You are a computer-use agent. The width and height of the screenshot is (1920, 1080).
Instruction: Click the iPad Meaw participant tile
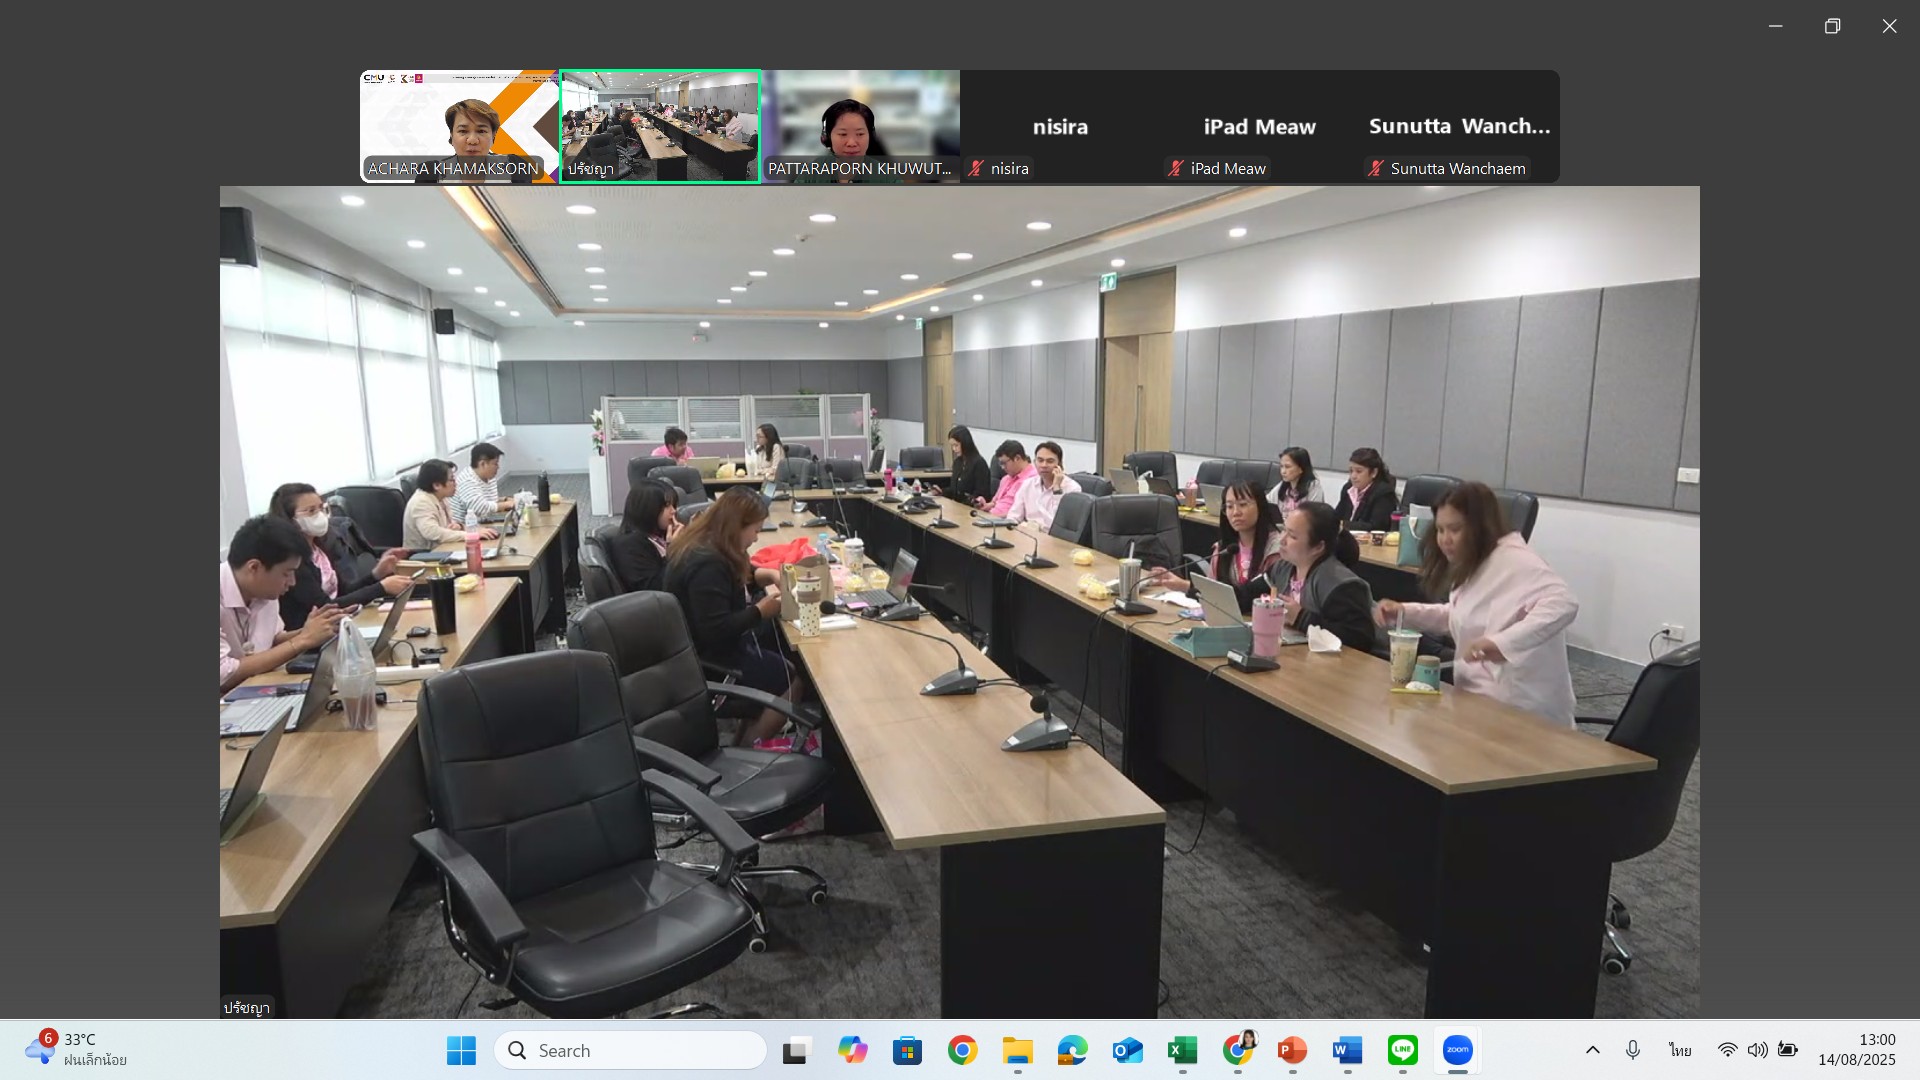coord(1259,127)
